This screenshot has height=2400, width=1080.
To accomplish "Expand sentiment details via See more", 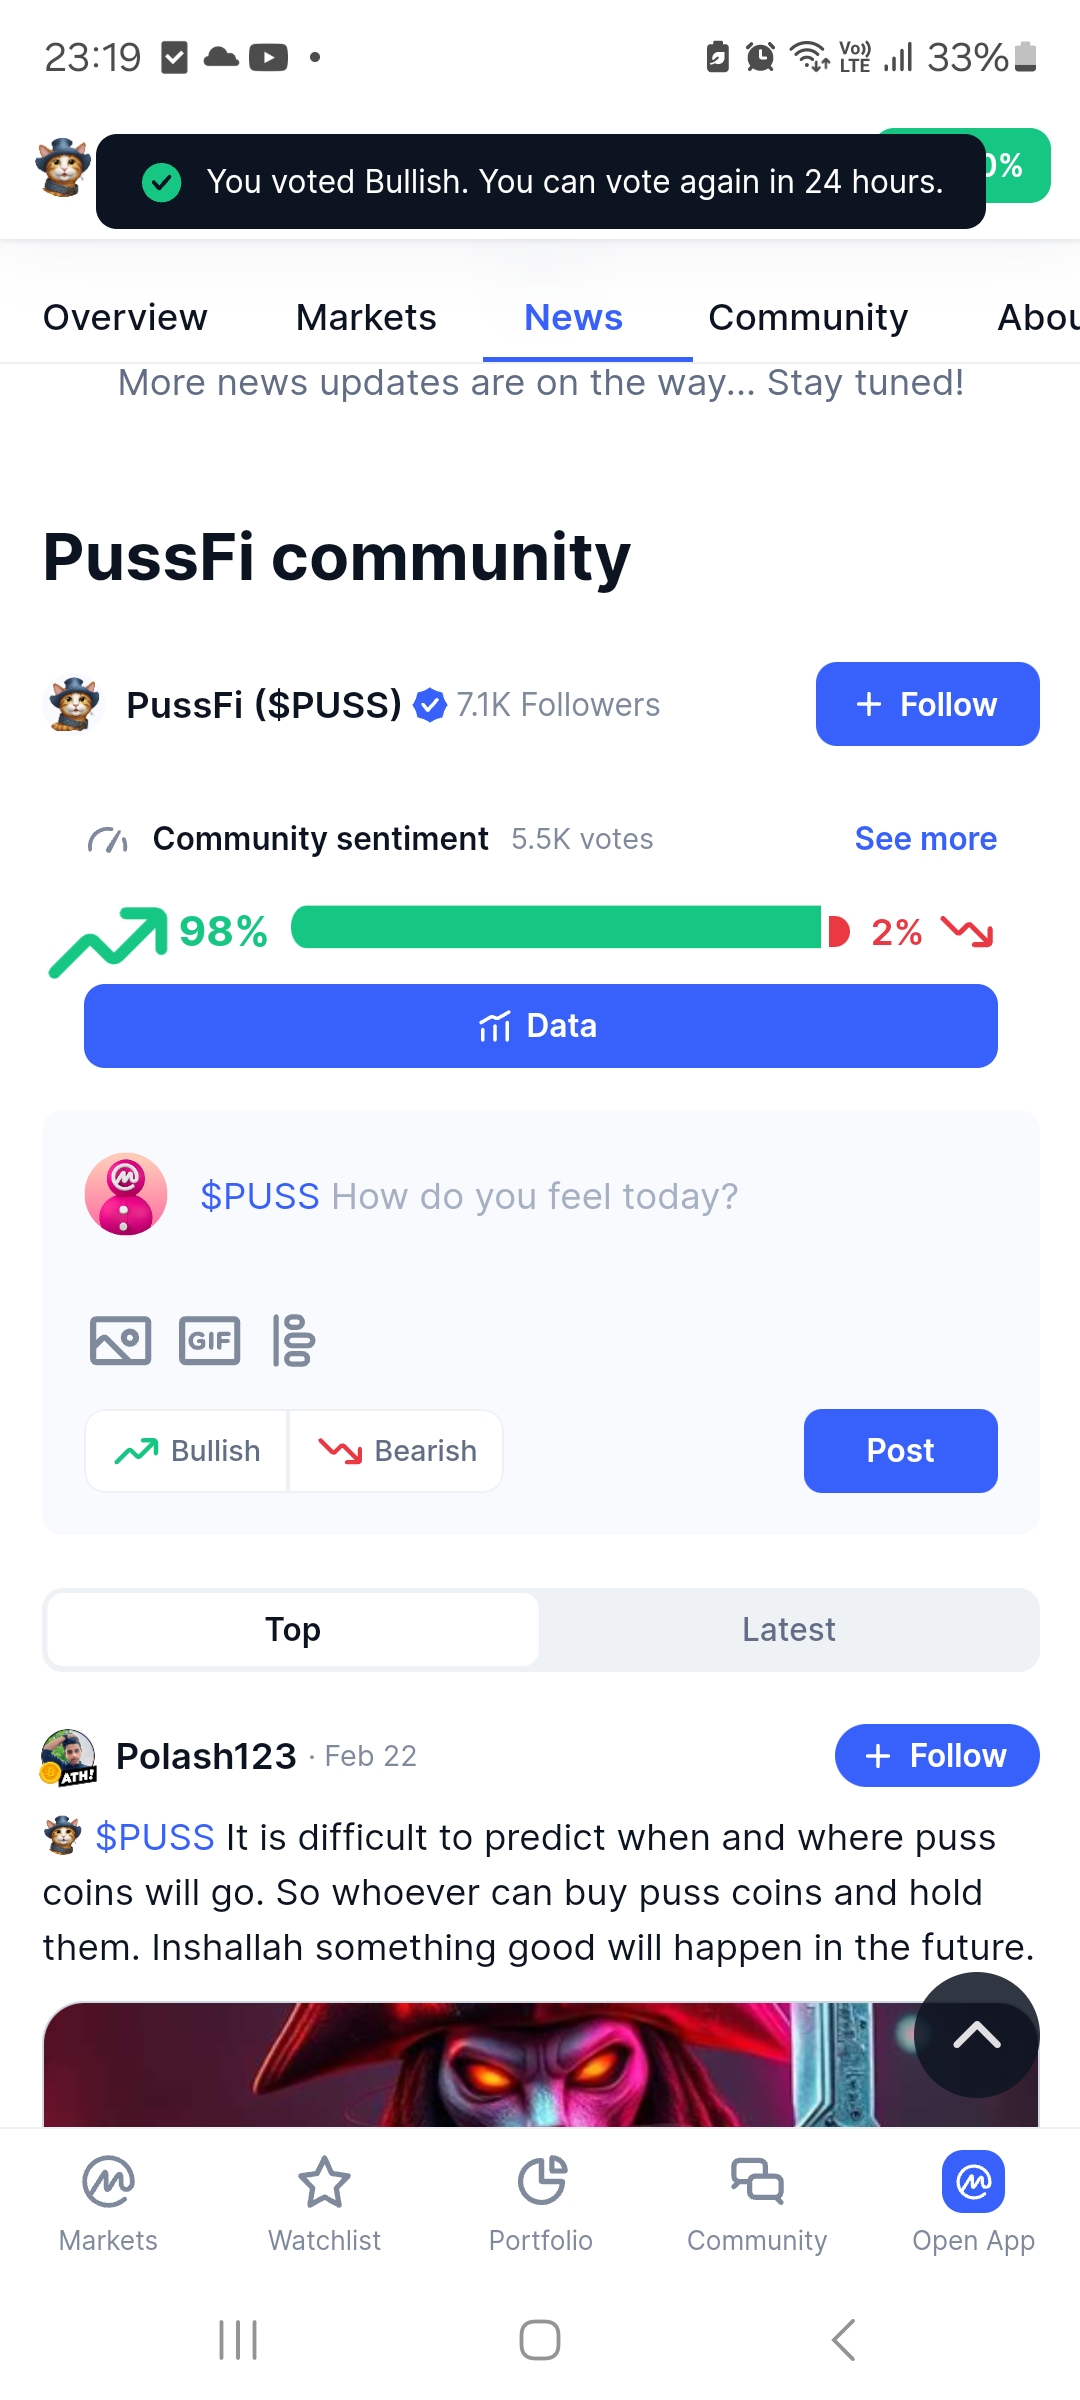I will pyautogui.click(x=926, y=839).
